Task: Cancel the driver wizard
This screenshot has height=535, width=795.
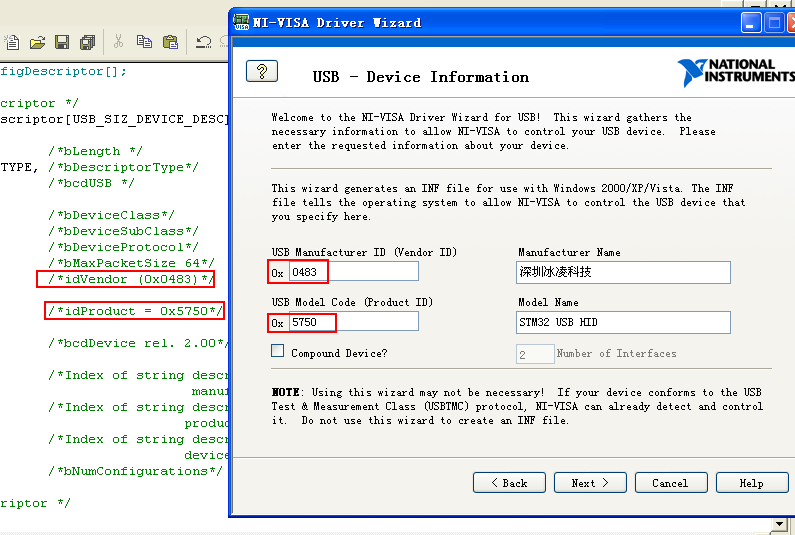Action: (x=671, y=483)
